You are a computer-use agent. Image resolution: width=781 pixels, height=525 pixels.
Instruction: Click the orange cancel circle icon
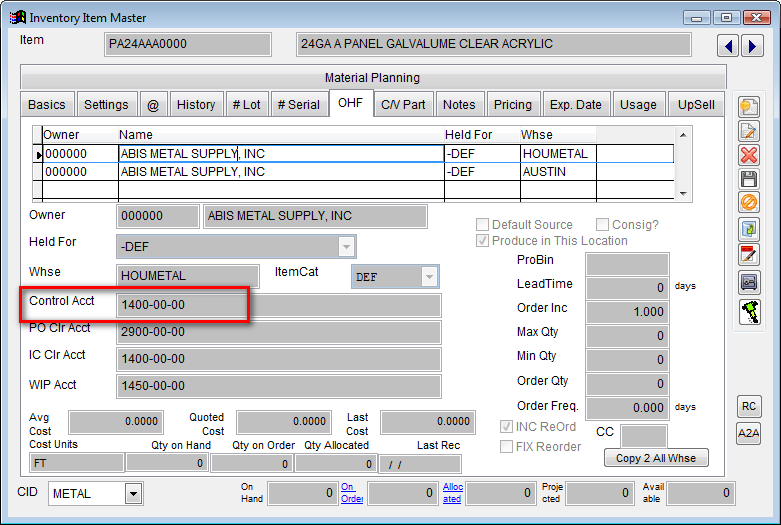click(x=748, y=203)
